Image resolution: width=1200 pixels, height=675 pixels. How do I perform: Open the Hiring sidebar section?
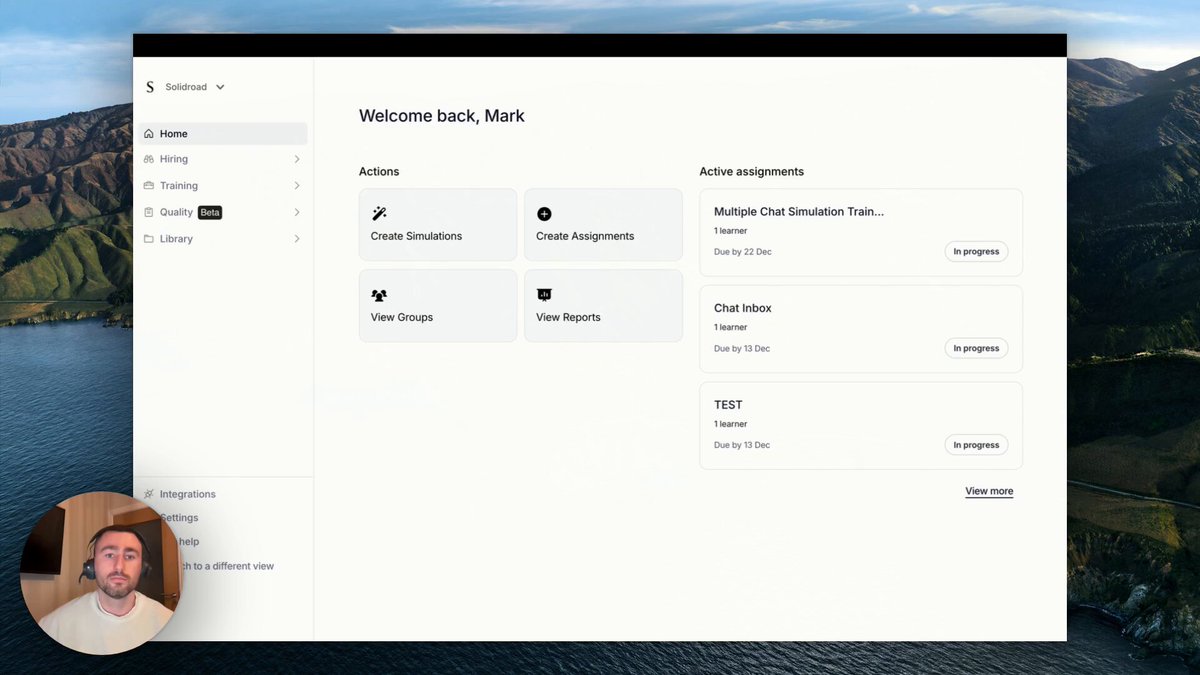pyautogui.click(x=223, y=159)
